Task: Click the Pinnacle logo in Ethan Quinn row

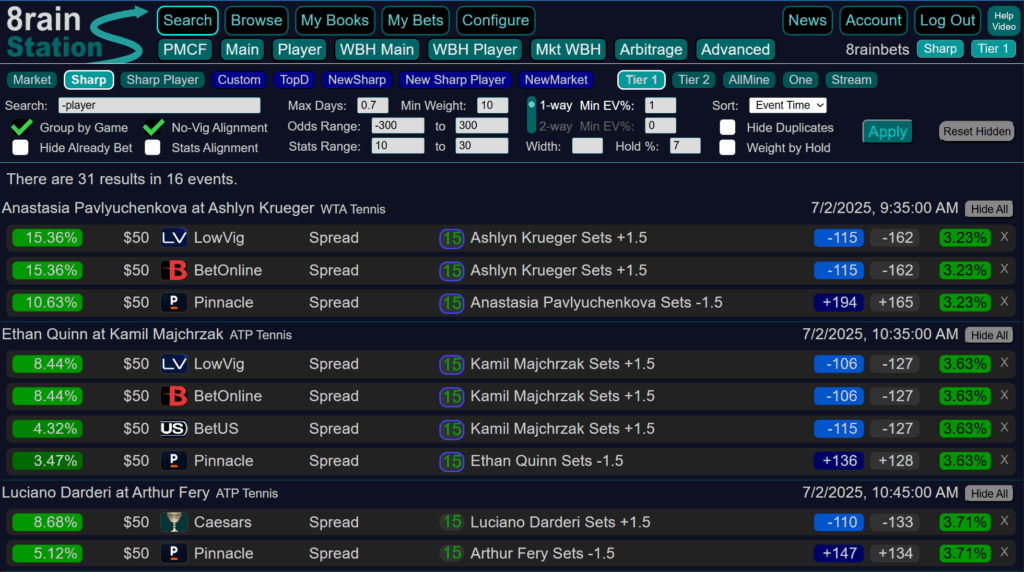Action: [174, 460]
